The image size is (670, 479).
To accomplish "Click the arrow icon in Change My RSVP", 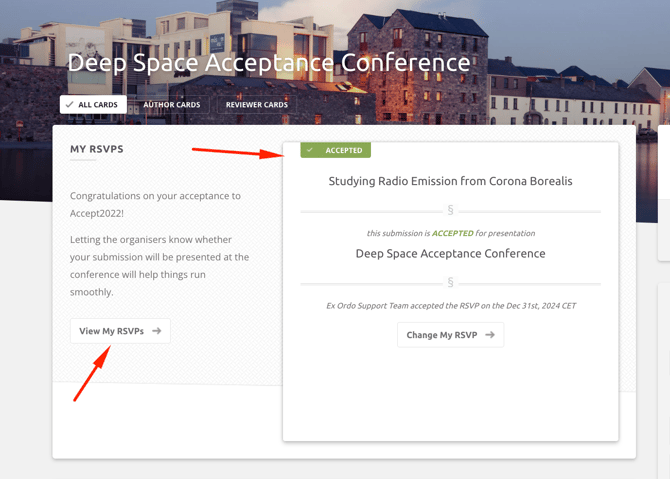I will [x=490, y=335].
